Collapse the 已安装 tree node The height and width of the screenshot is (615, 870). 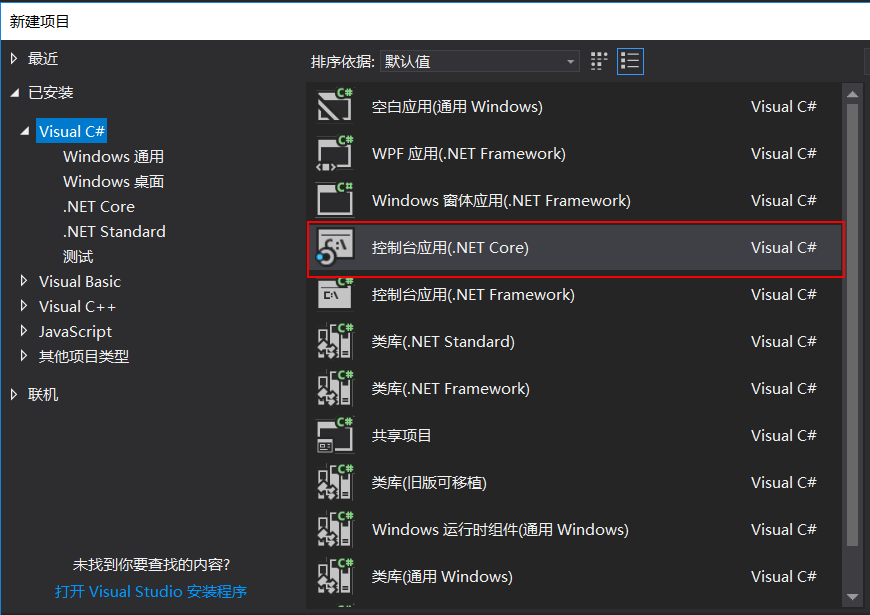point(15,93)
